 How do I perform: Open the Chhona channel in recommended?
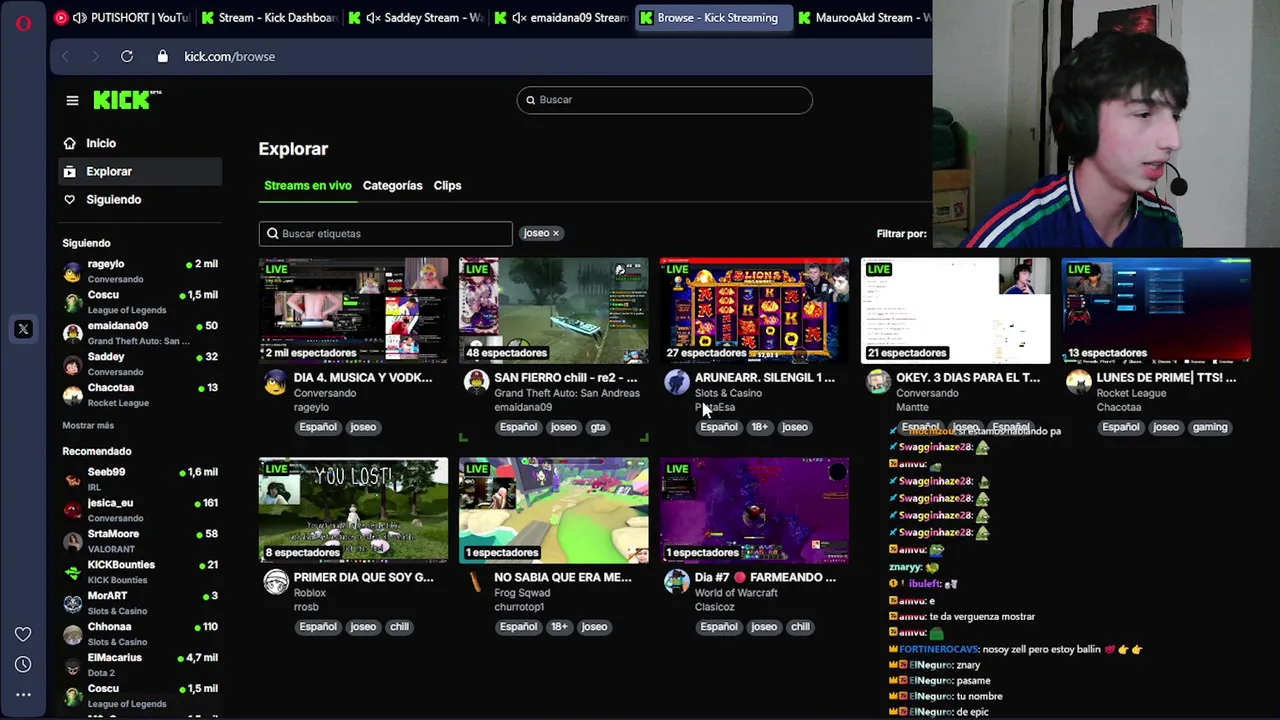(x=140, y=634)
